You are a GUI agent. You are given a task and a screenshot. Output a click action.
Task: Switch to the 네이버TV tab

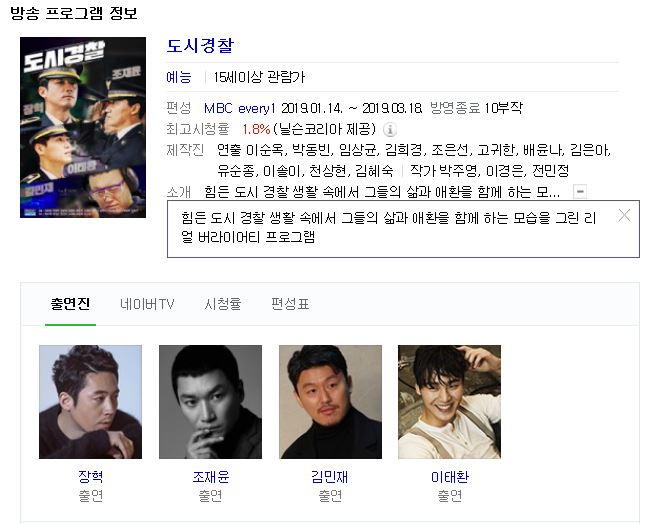[147, 304]
